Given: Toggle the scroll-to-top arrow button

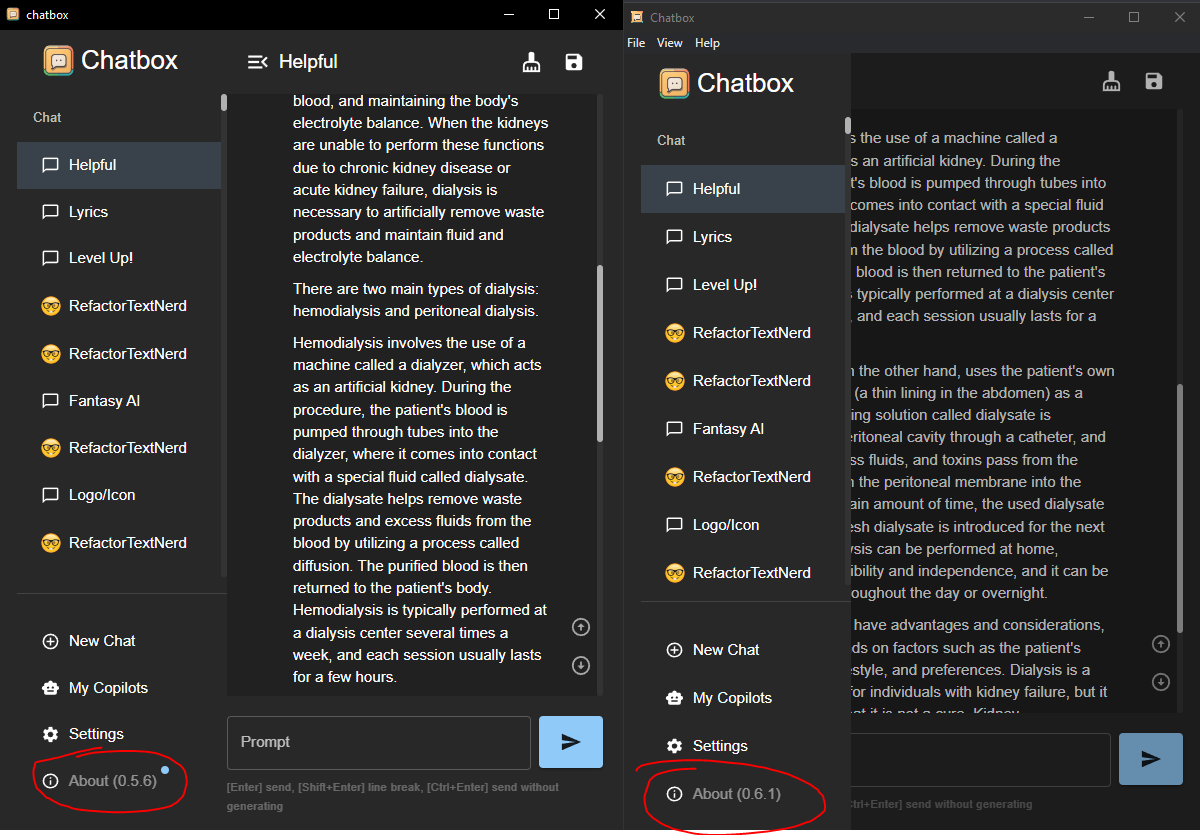Looking at the screenshot, I should point(580,627).
